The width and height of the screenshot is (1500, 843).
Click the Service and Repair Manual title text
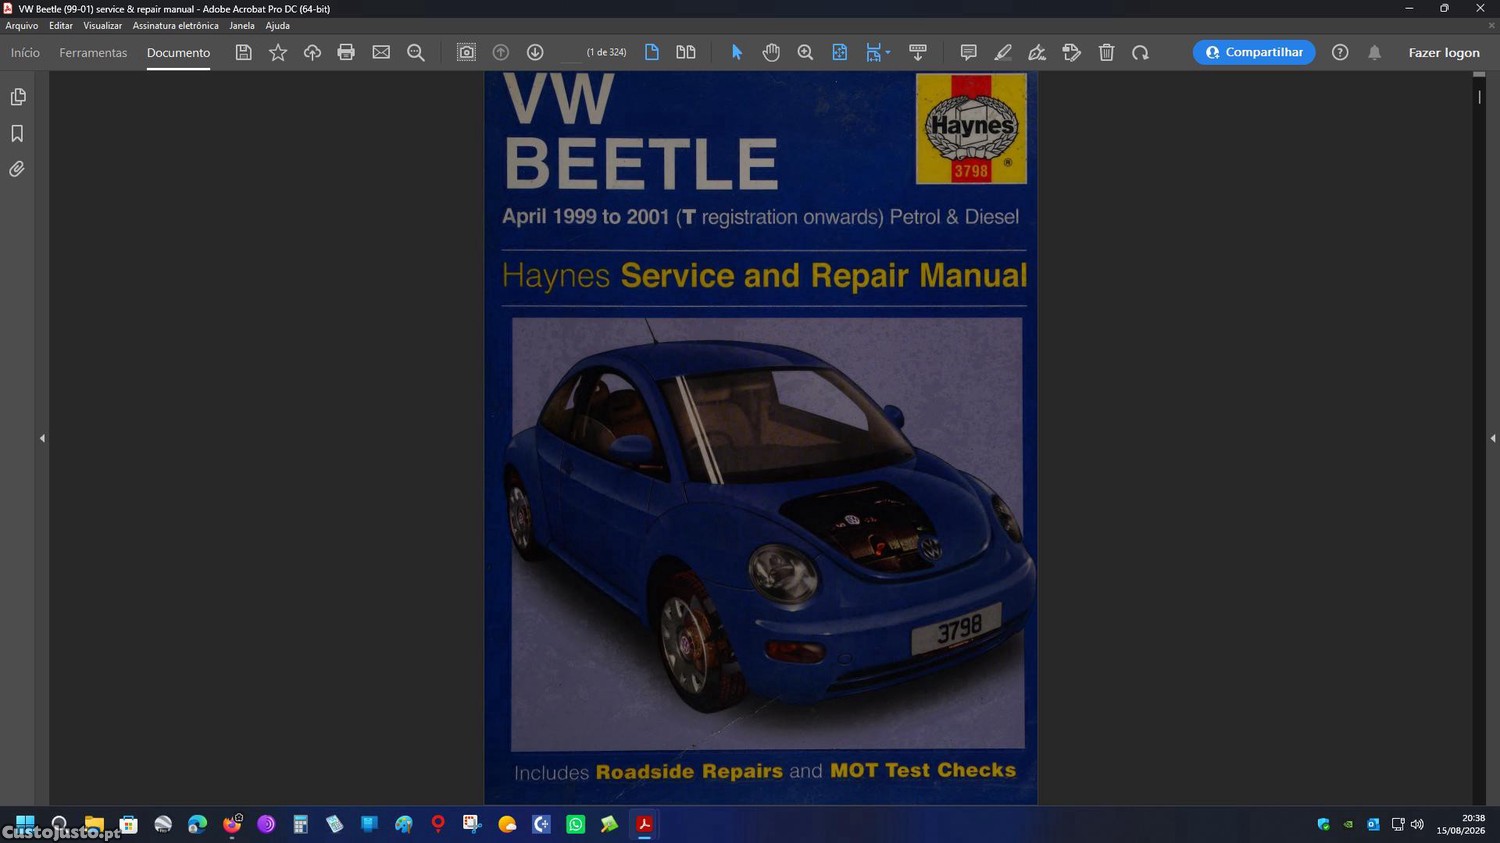824,275
